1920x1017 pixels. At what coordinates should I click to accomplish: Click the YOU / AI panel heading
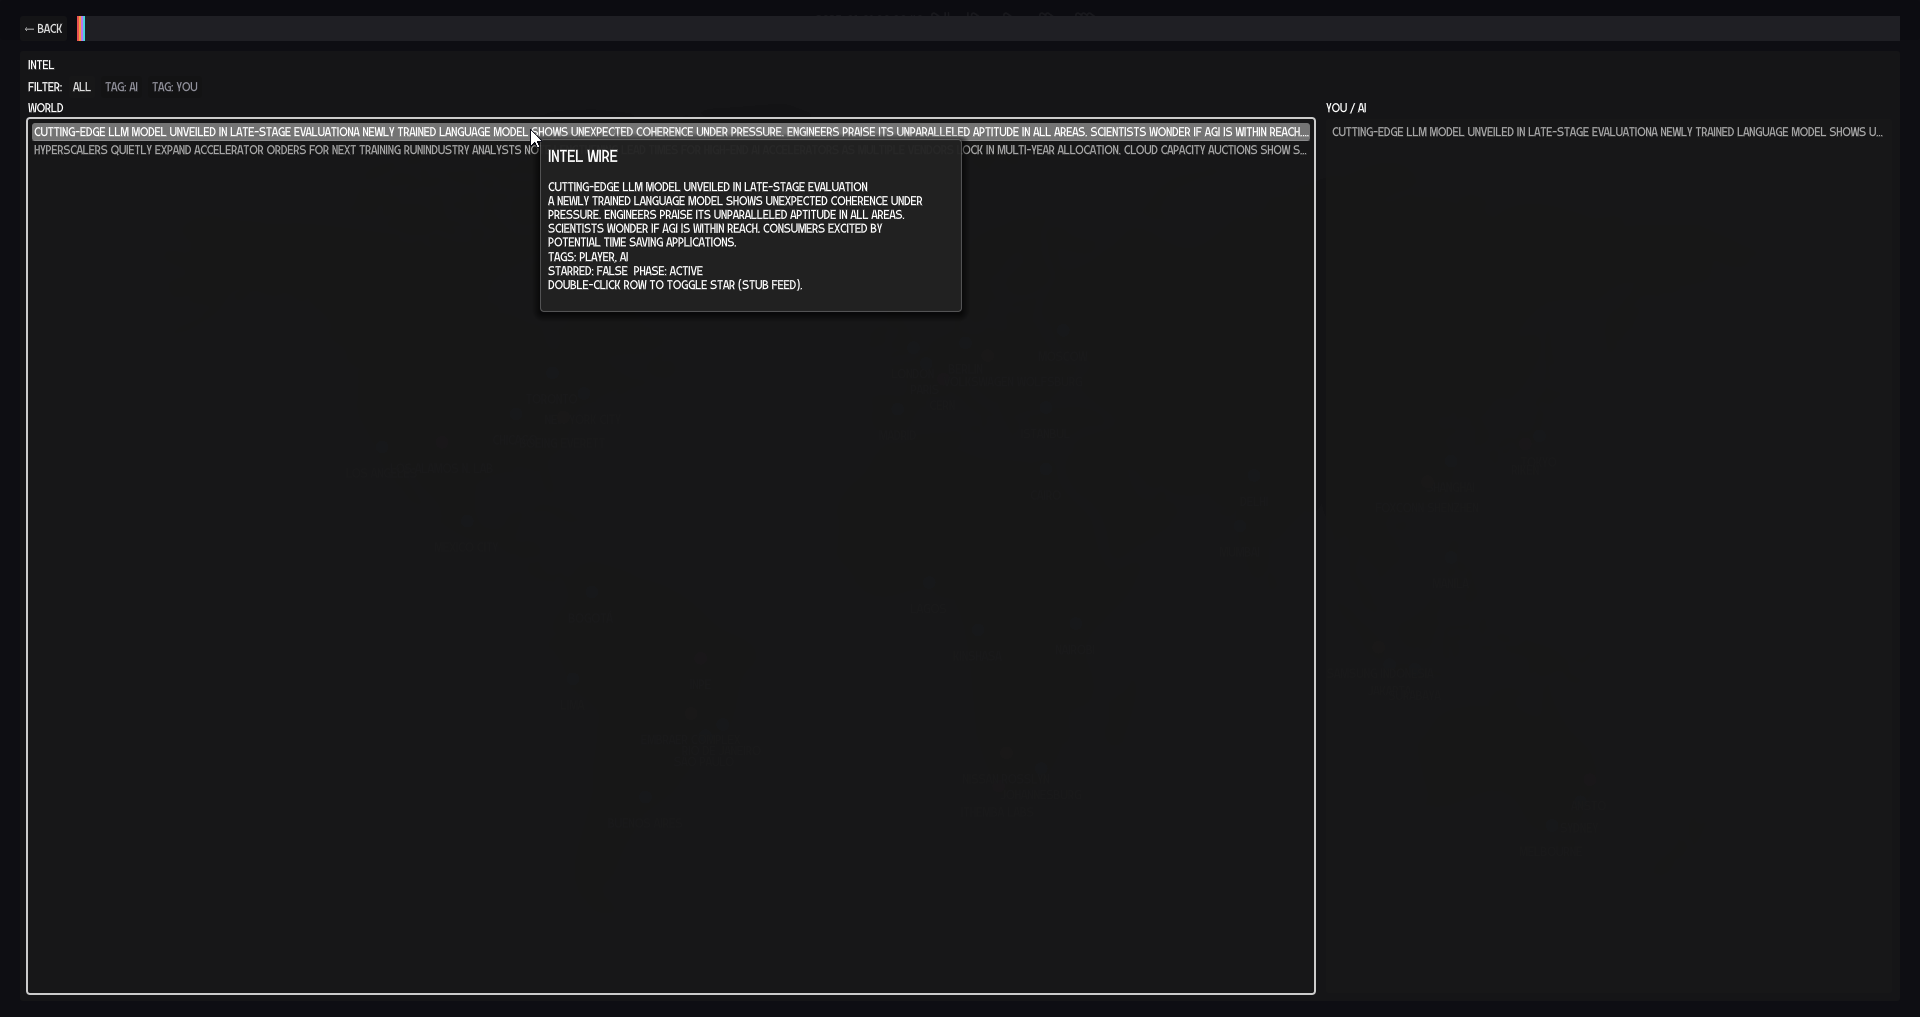(x=1346, y=108)
